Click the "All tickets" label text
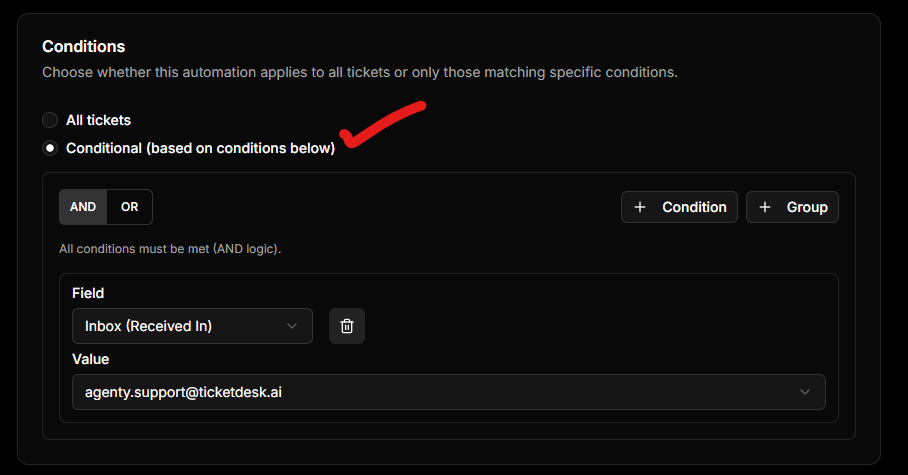 [x=98, y=120]
